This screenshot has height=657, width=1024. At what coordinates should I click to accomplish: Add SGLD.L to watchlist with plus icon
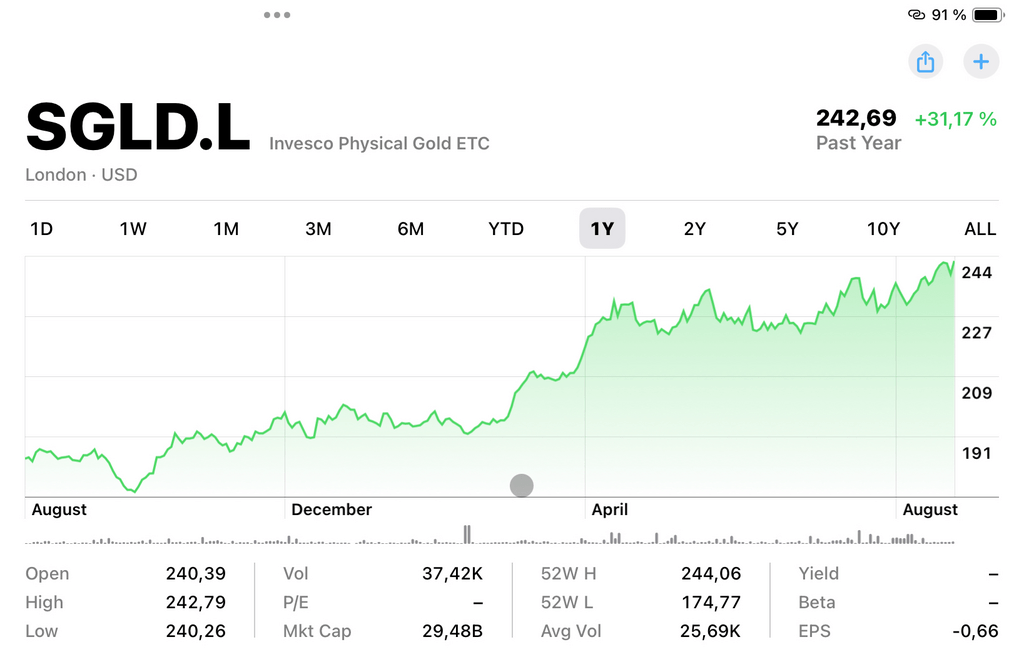[x=981, y=62]
